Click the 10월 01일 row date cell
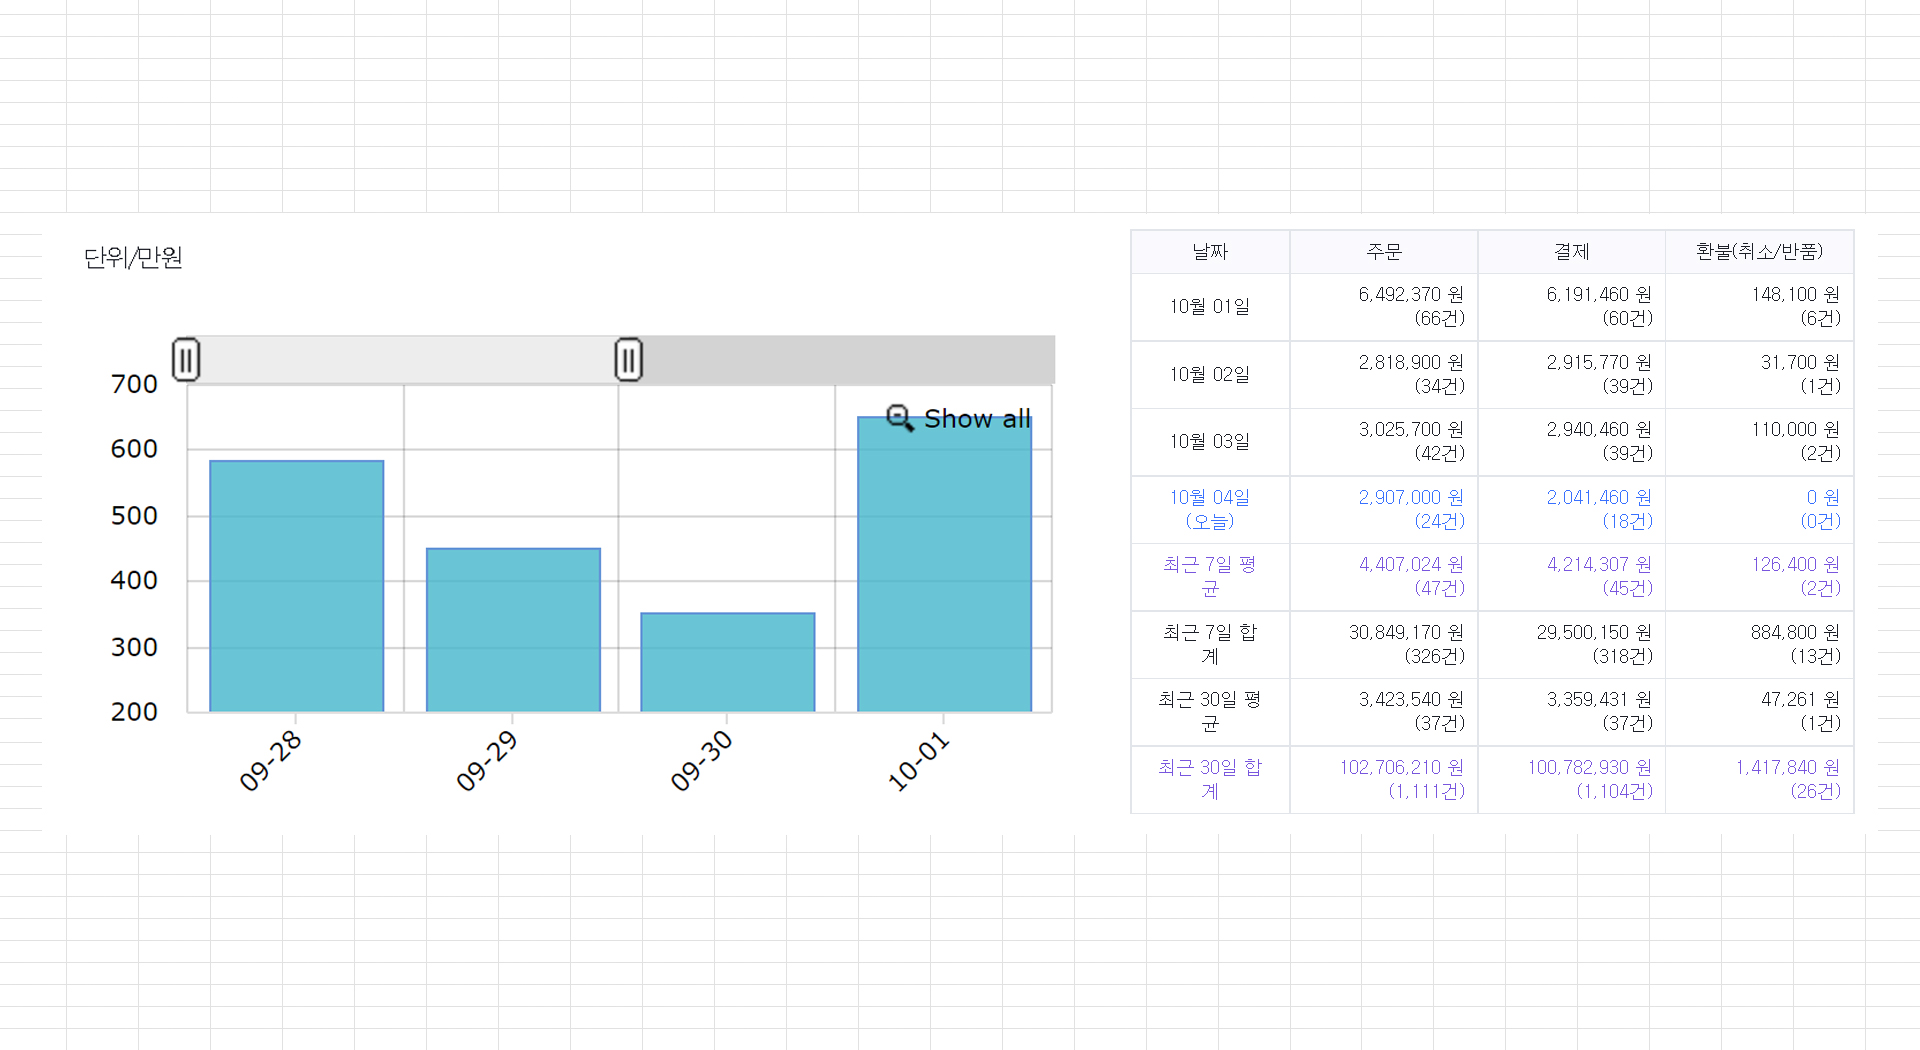The image size is (1920, 1050). [1210, 307]
